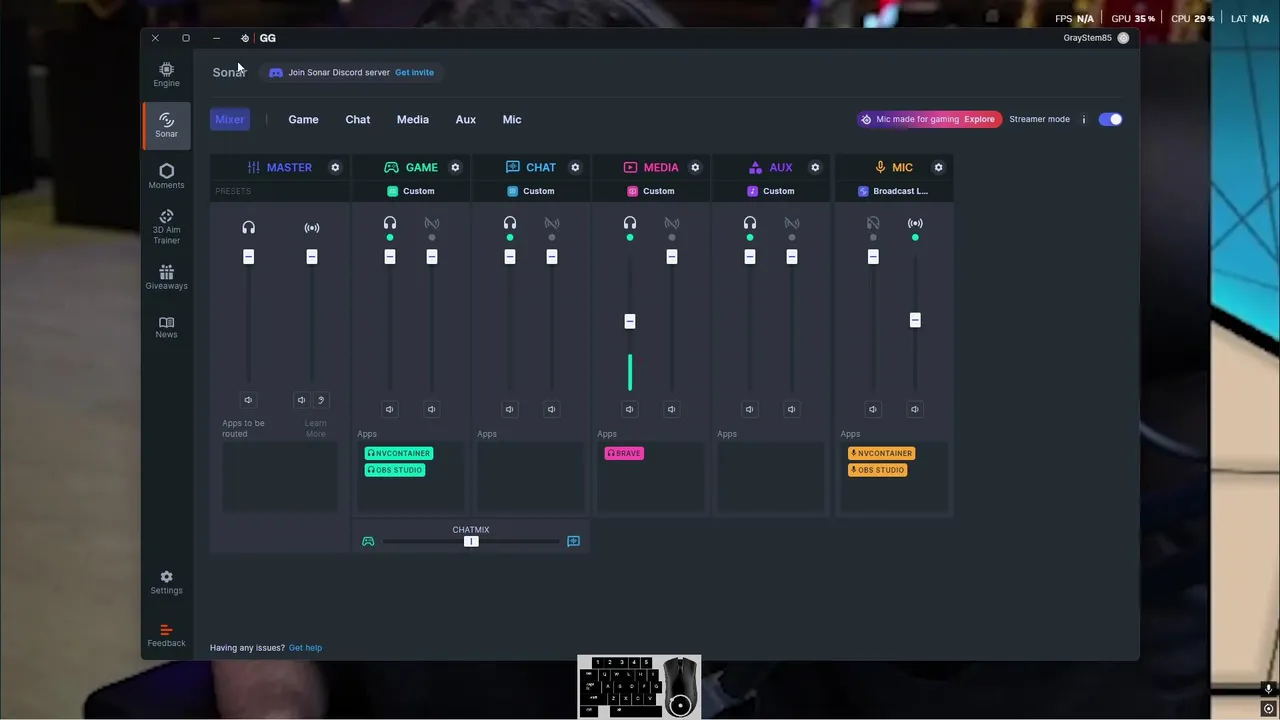Click the Media headphone volume fader handle

[629, 321]
